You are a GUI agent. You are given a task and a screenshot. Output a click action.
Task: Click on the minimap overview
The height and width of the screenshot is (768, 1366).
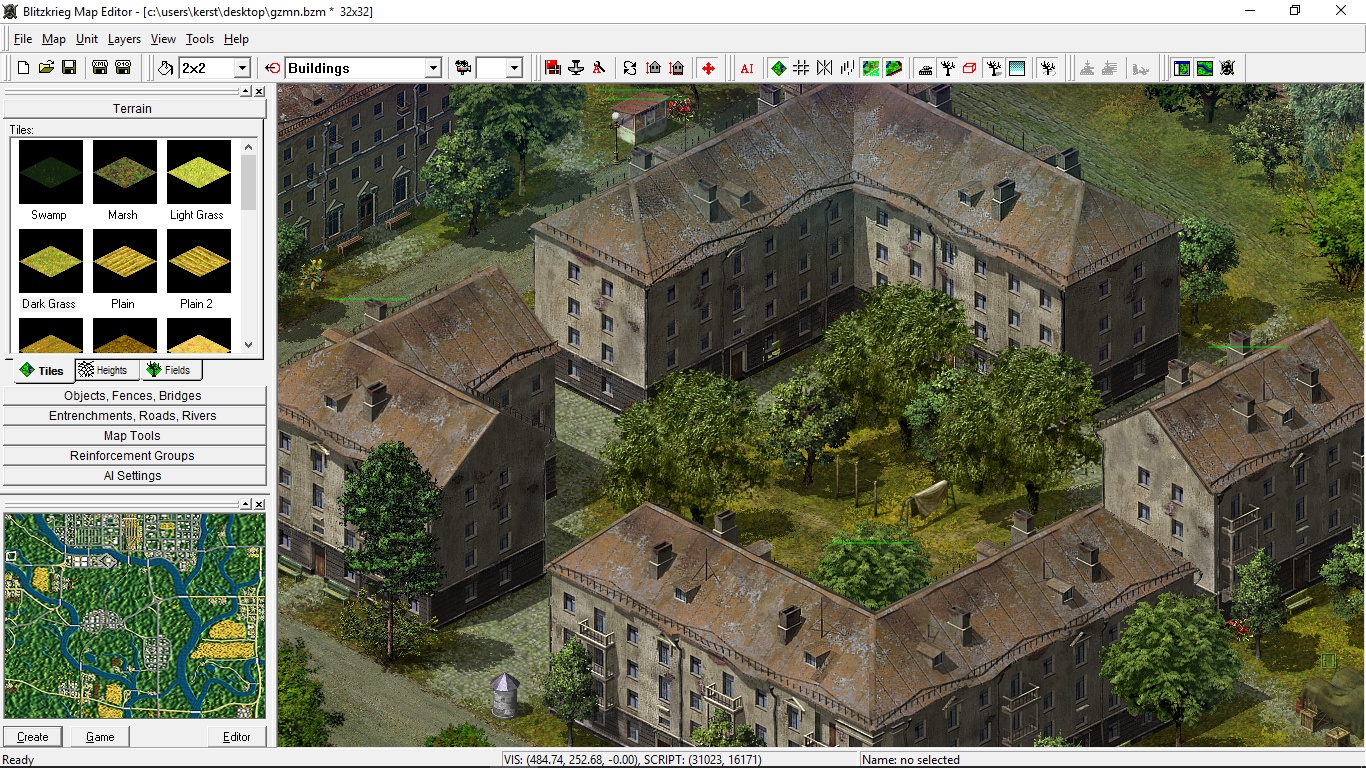135,616
